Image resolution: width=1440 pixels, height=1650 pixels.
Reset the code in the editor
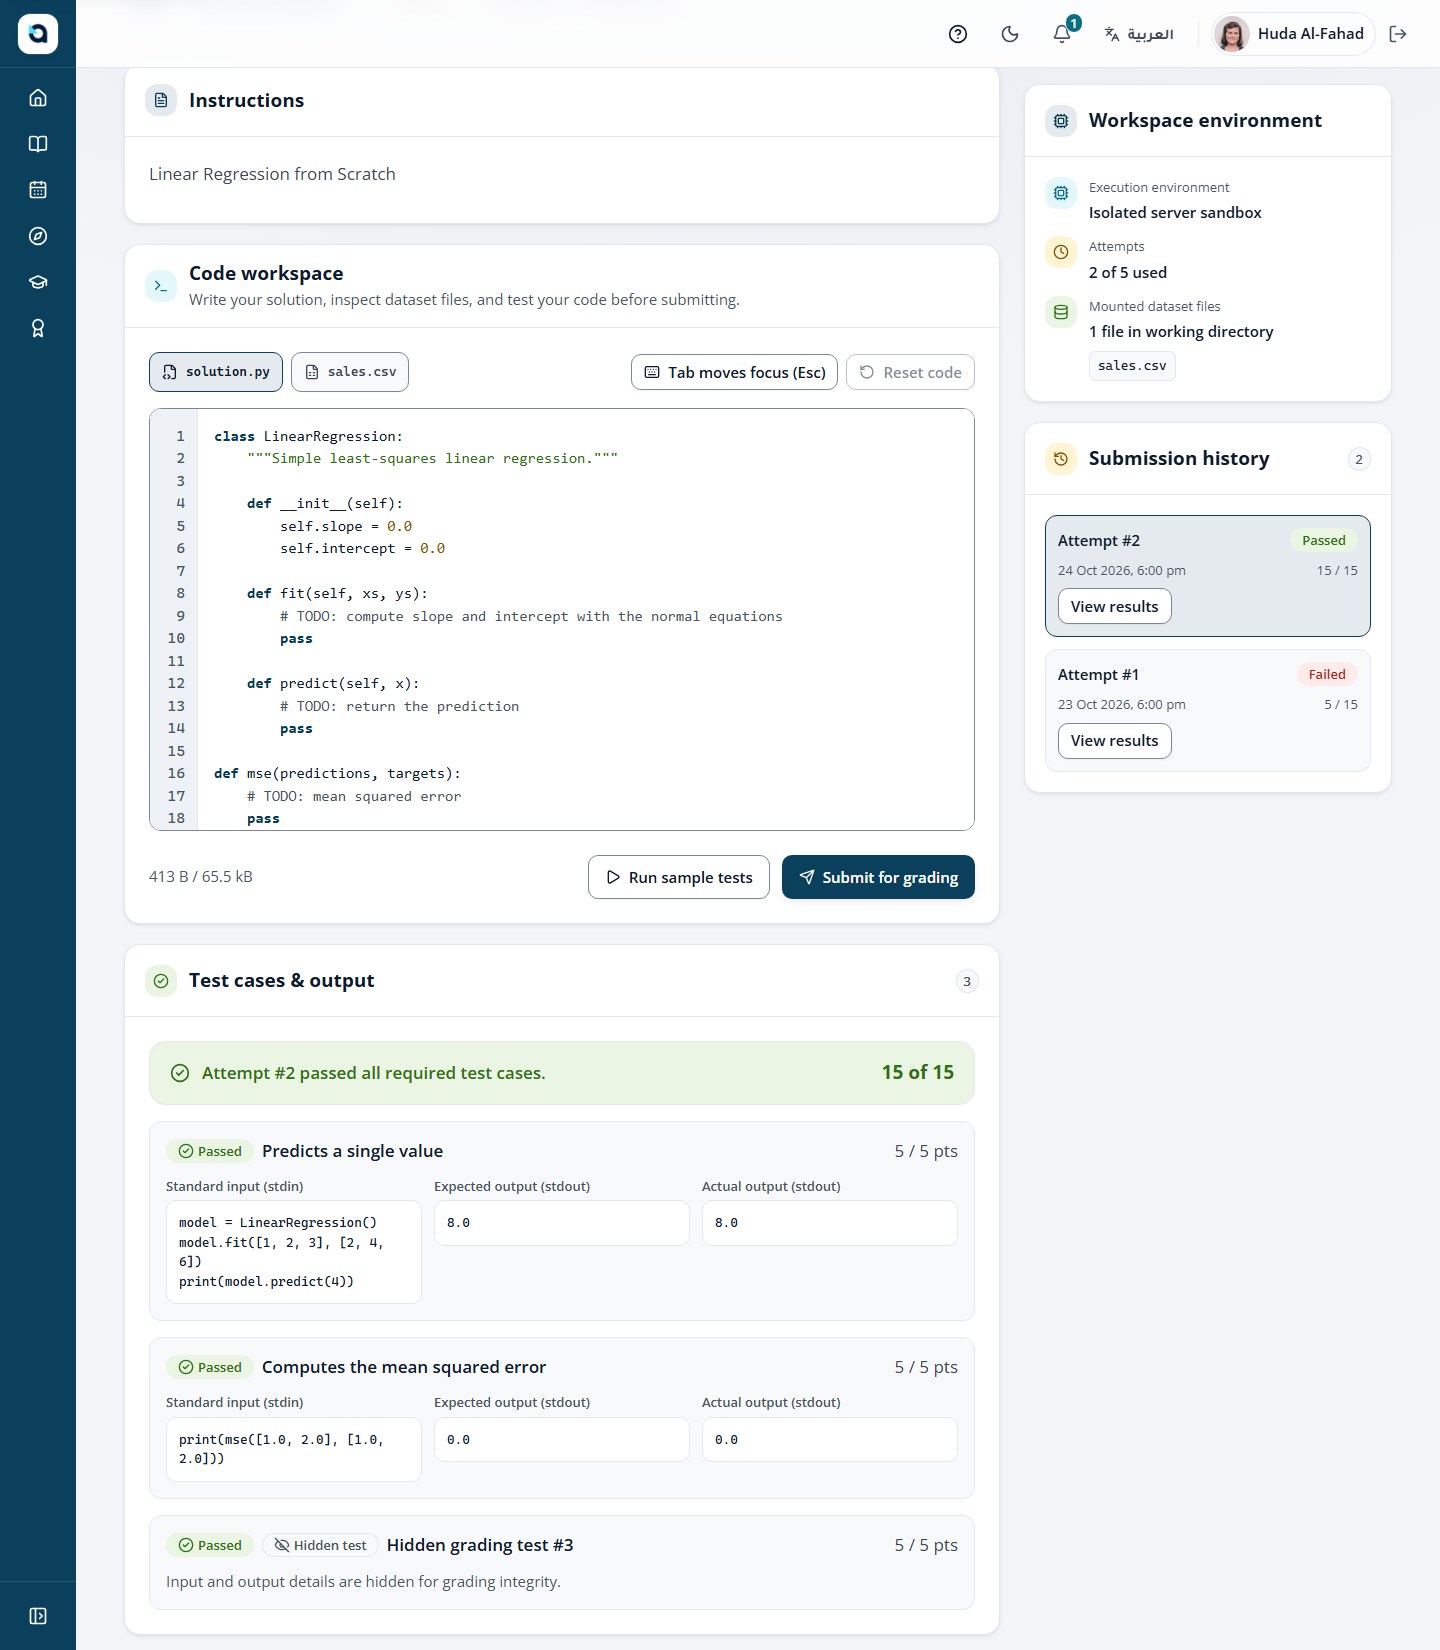910,372
